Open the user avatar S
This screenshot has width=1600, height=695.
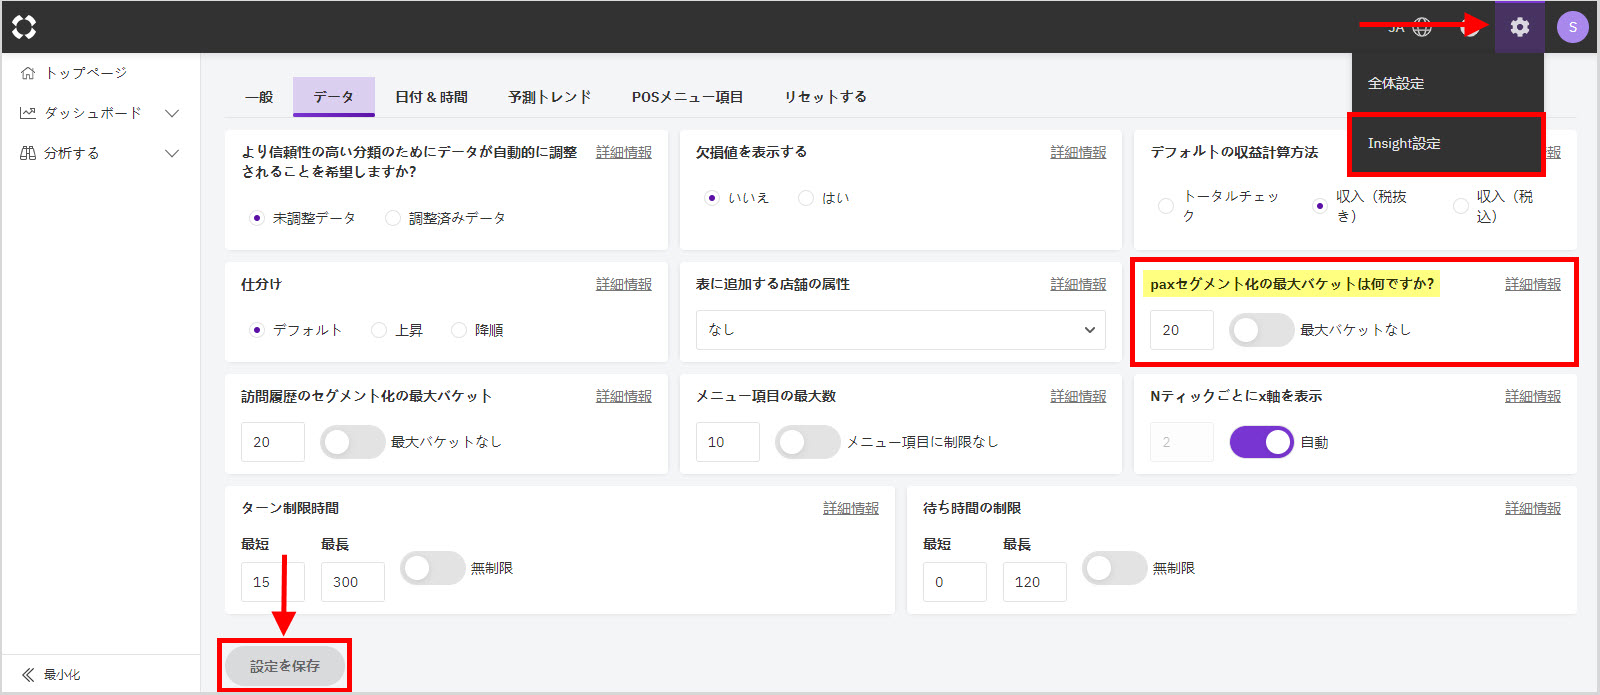coord(1572,27)
